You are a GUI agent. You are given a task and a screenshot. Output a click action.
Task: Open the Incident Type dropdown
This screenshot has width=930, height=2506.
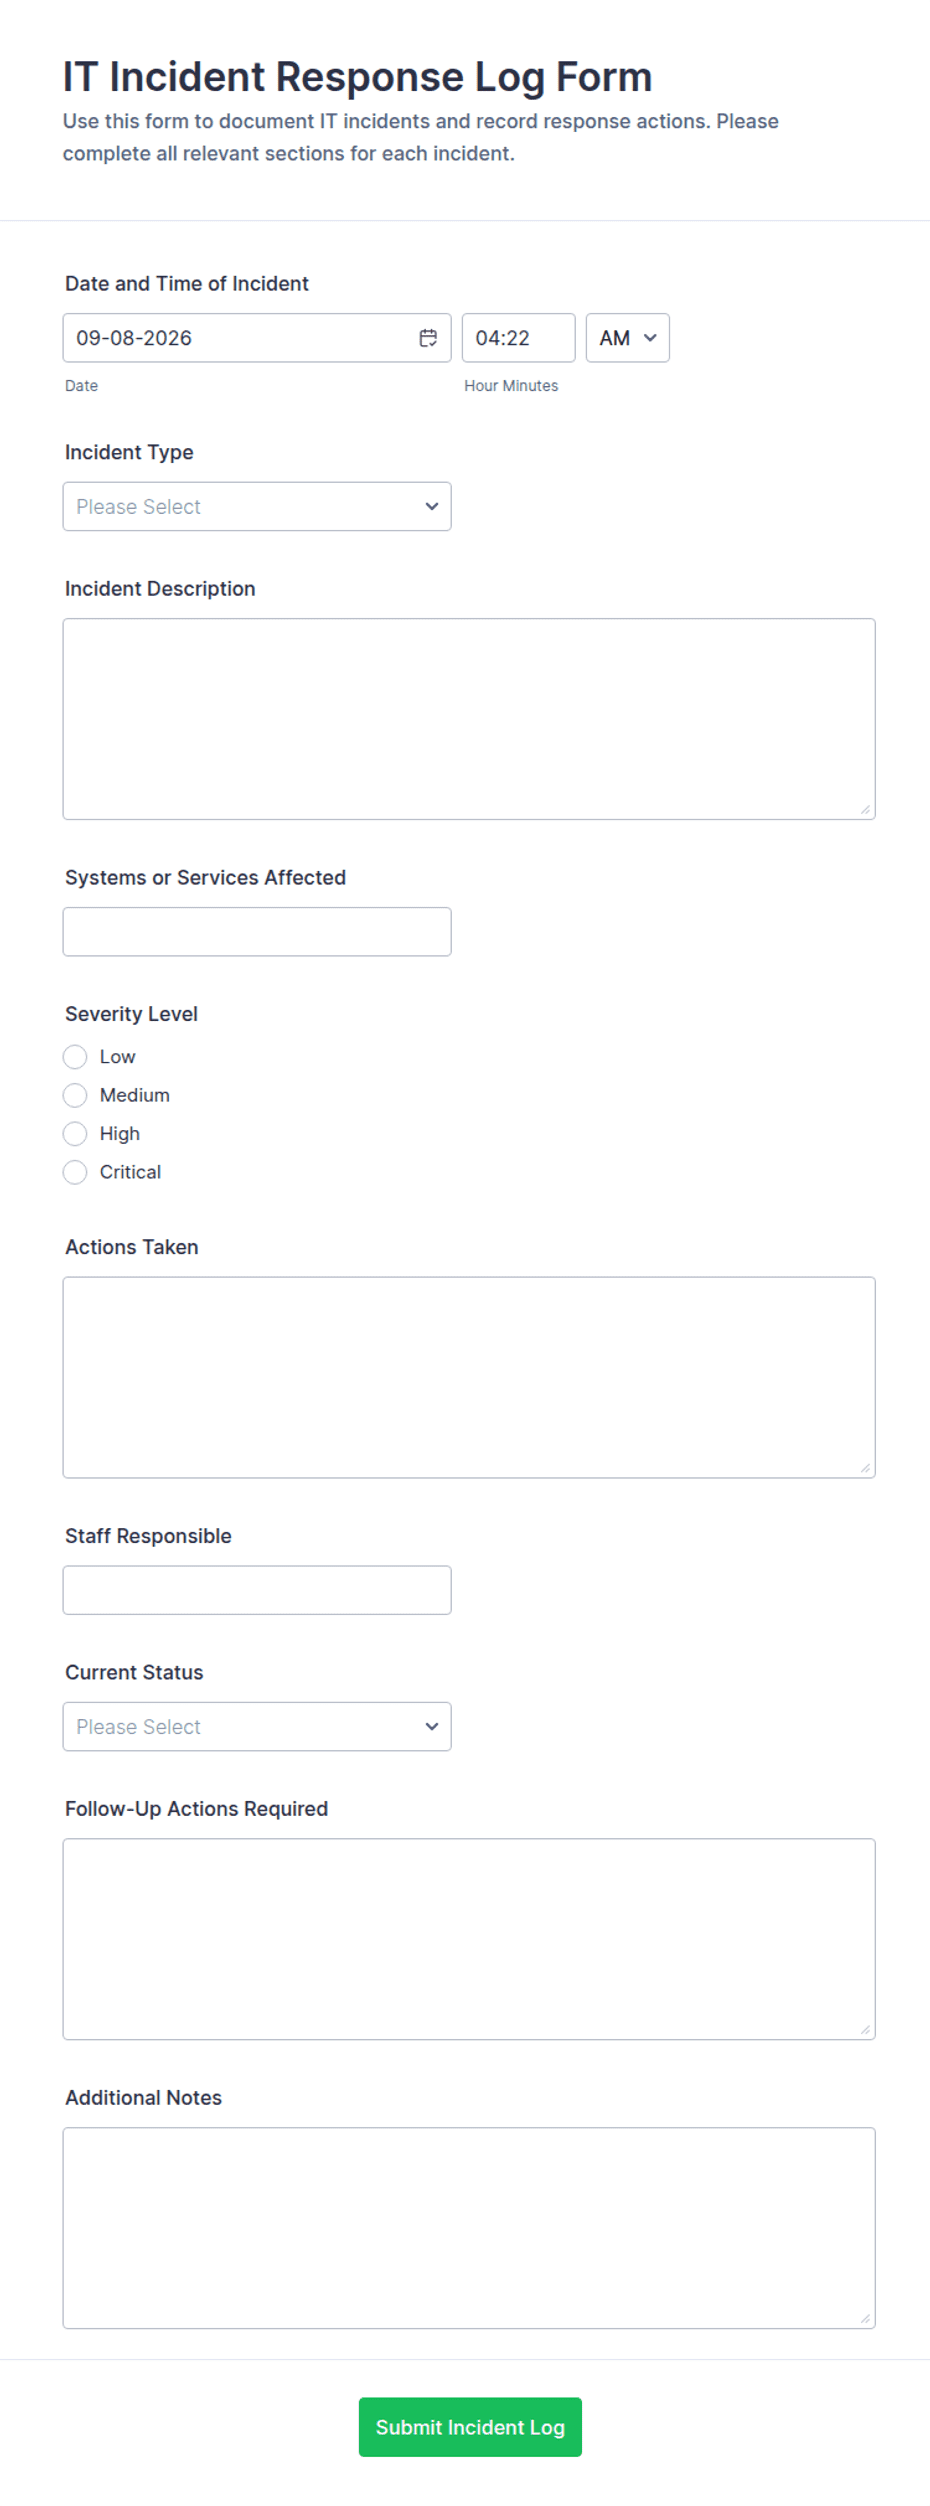click(x=257, y=506)
